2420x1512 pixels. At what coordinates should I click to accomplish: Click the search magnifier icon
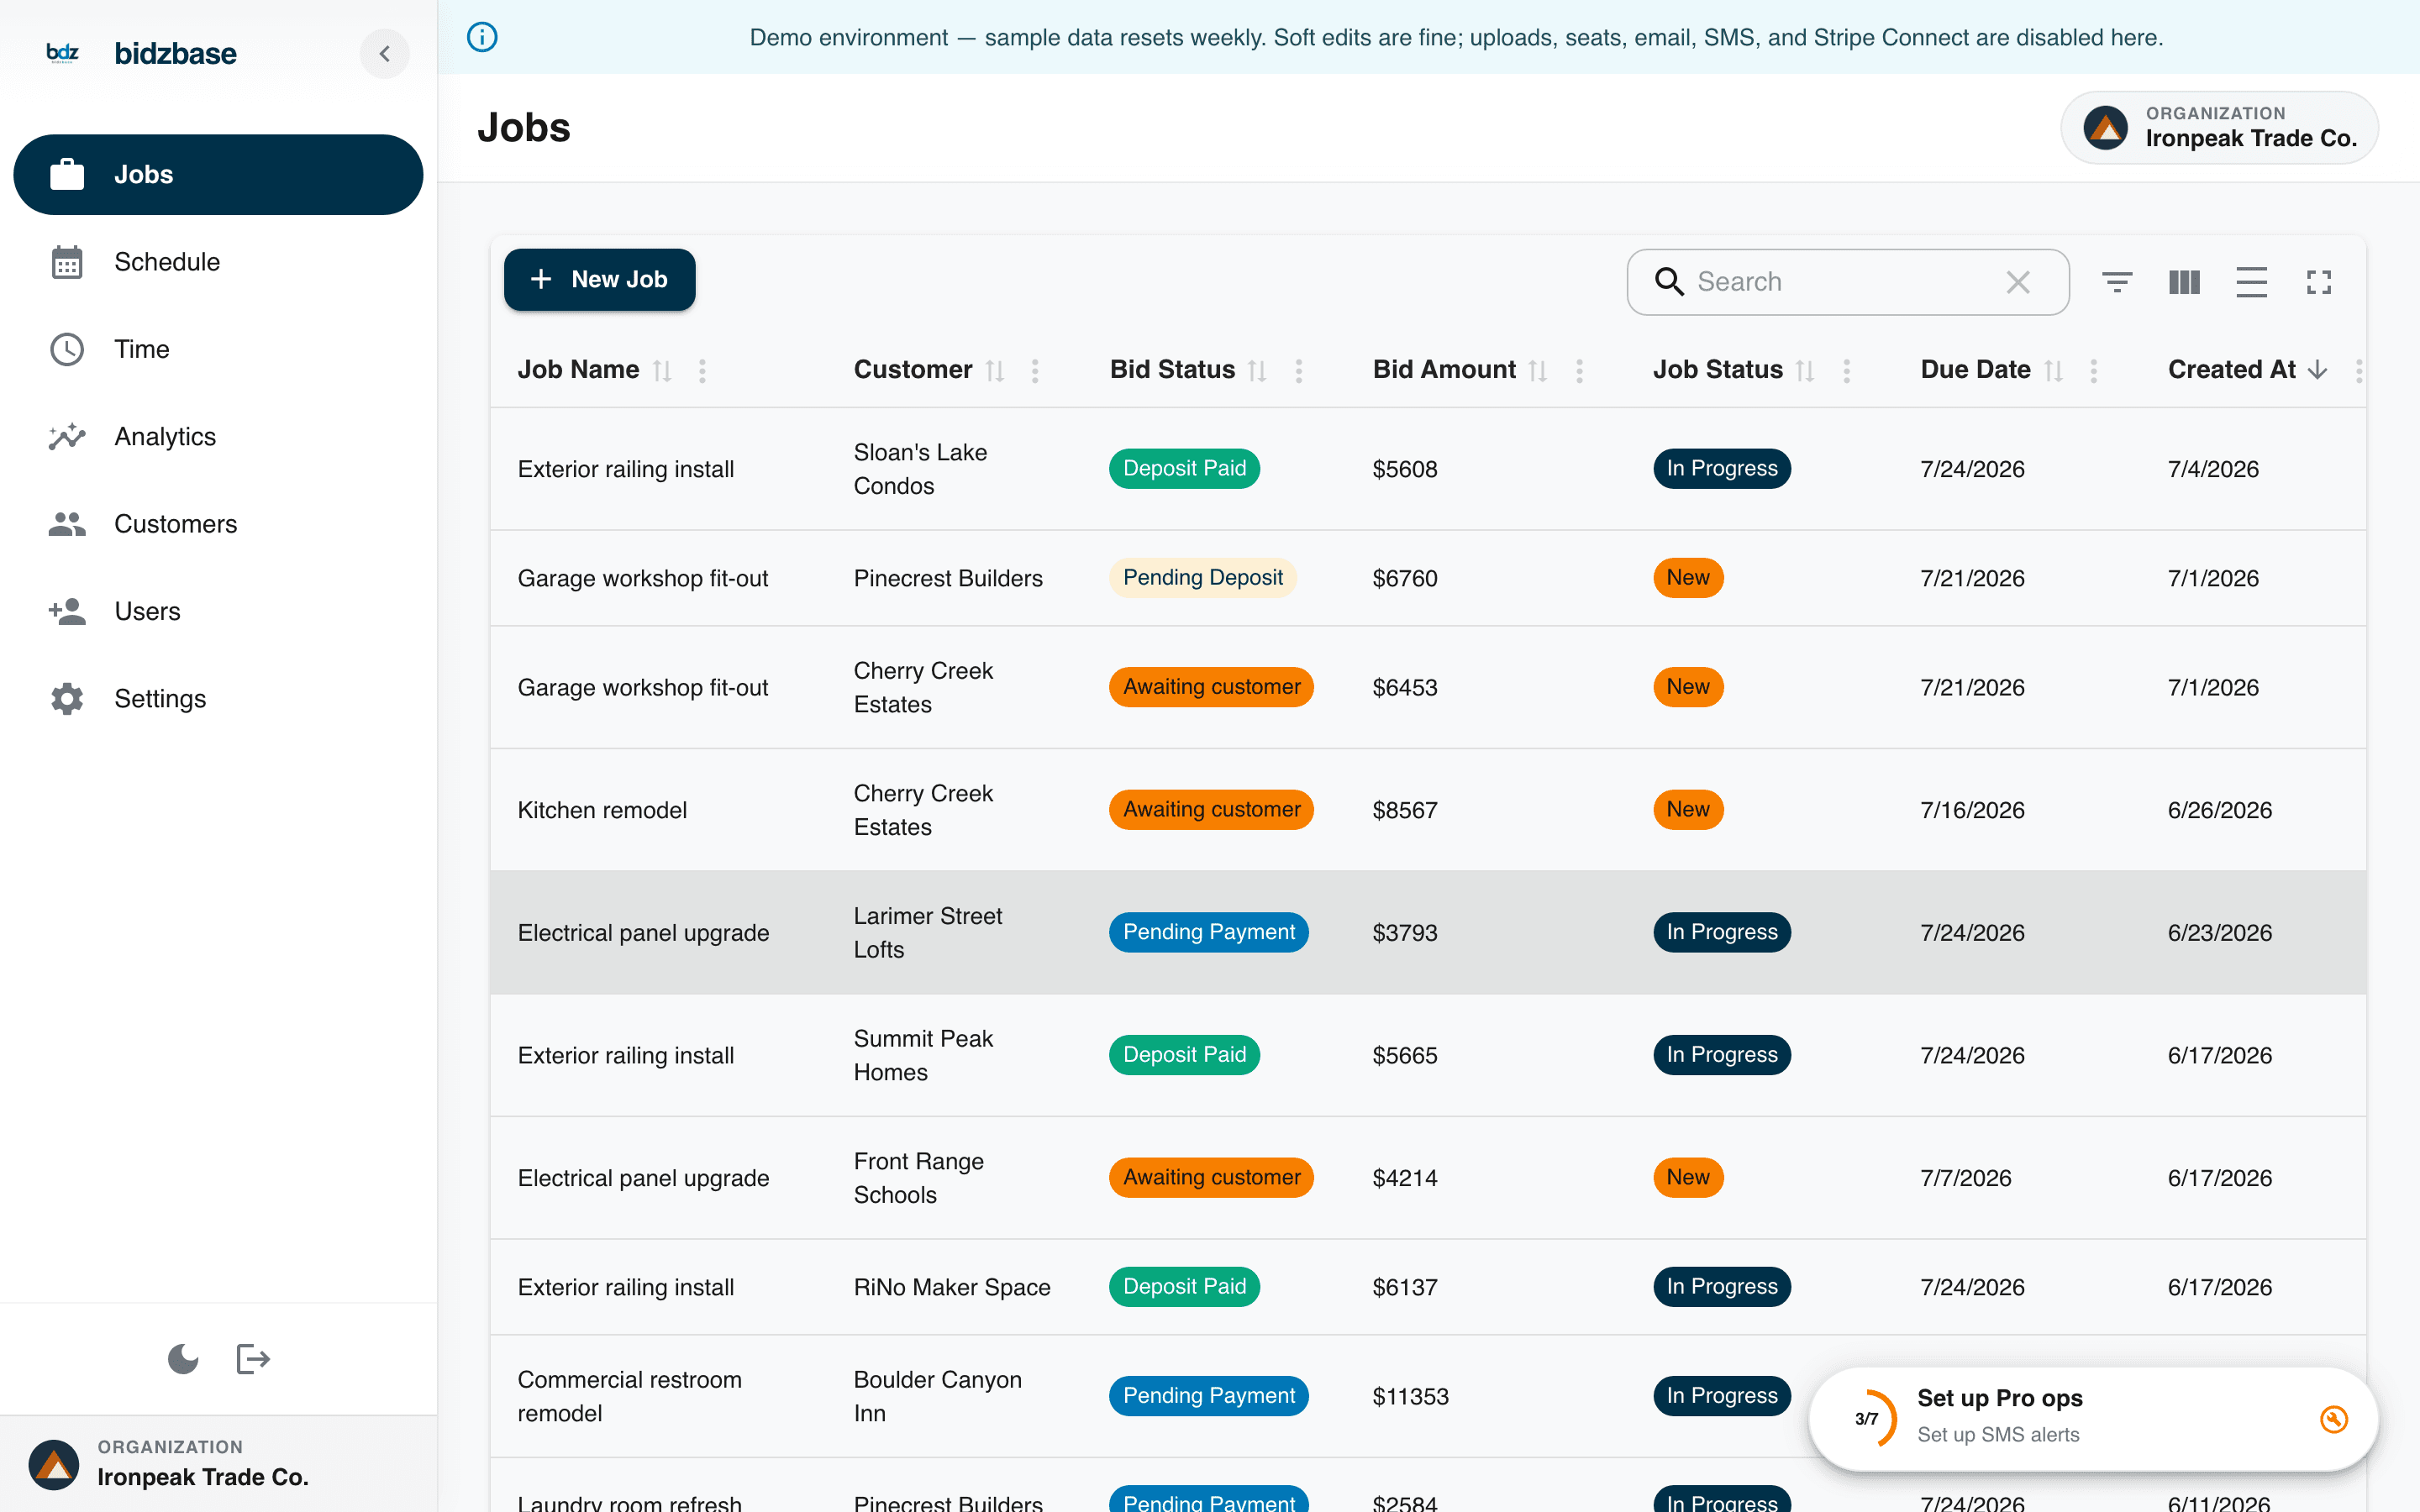1669,282
